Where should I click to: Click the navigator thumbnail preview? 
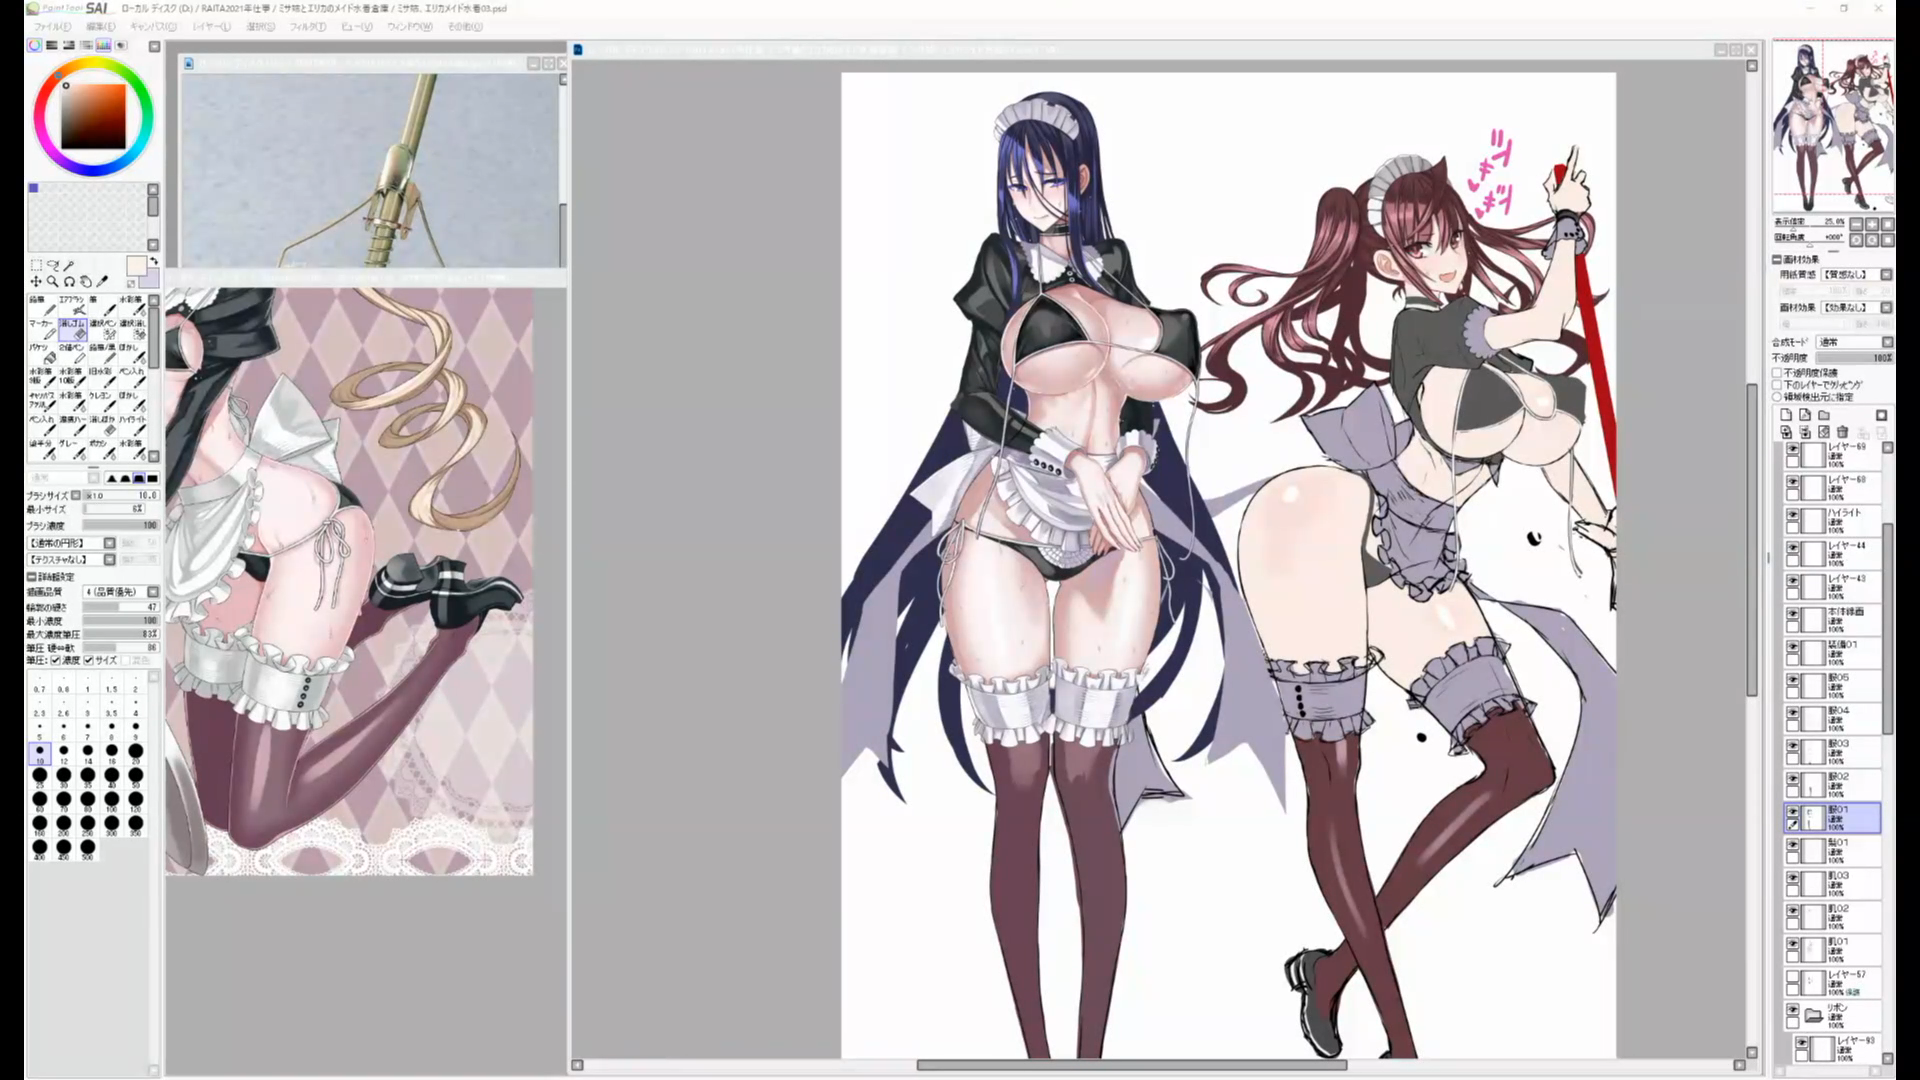[1833, 125]
